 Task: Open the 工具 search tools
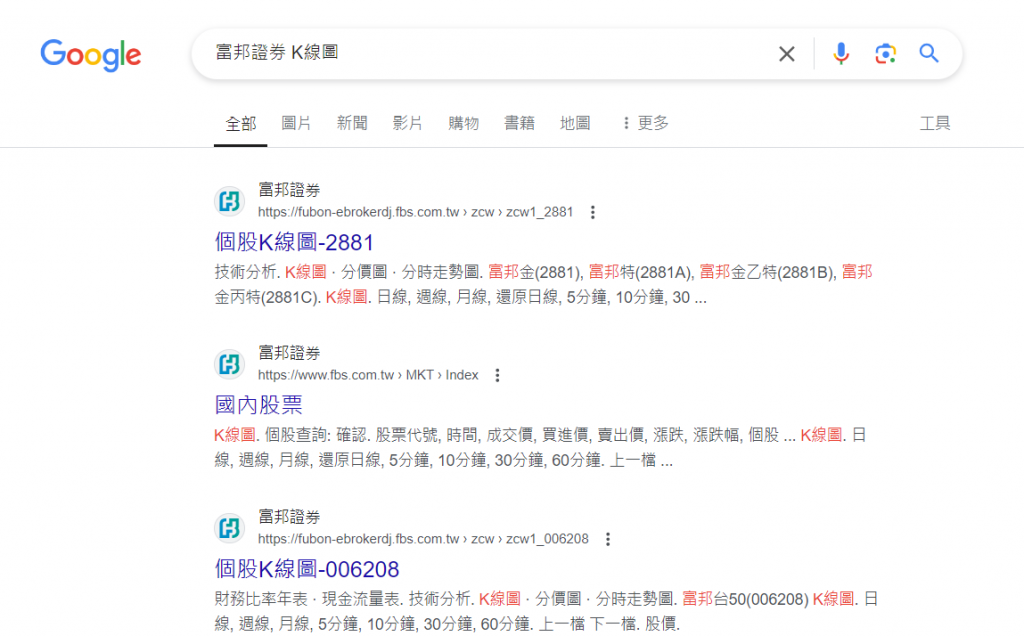coord(935,123)
